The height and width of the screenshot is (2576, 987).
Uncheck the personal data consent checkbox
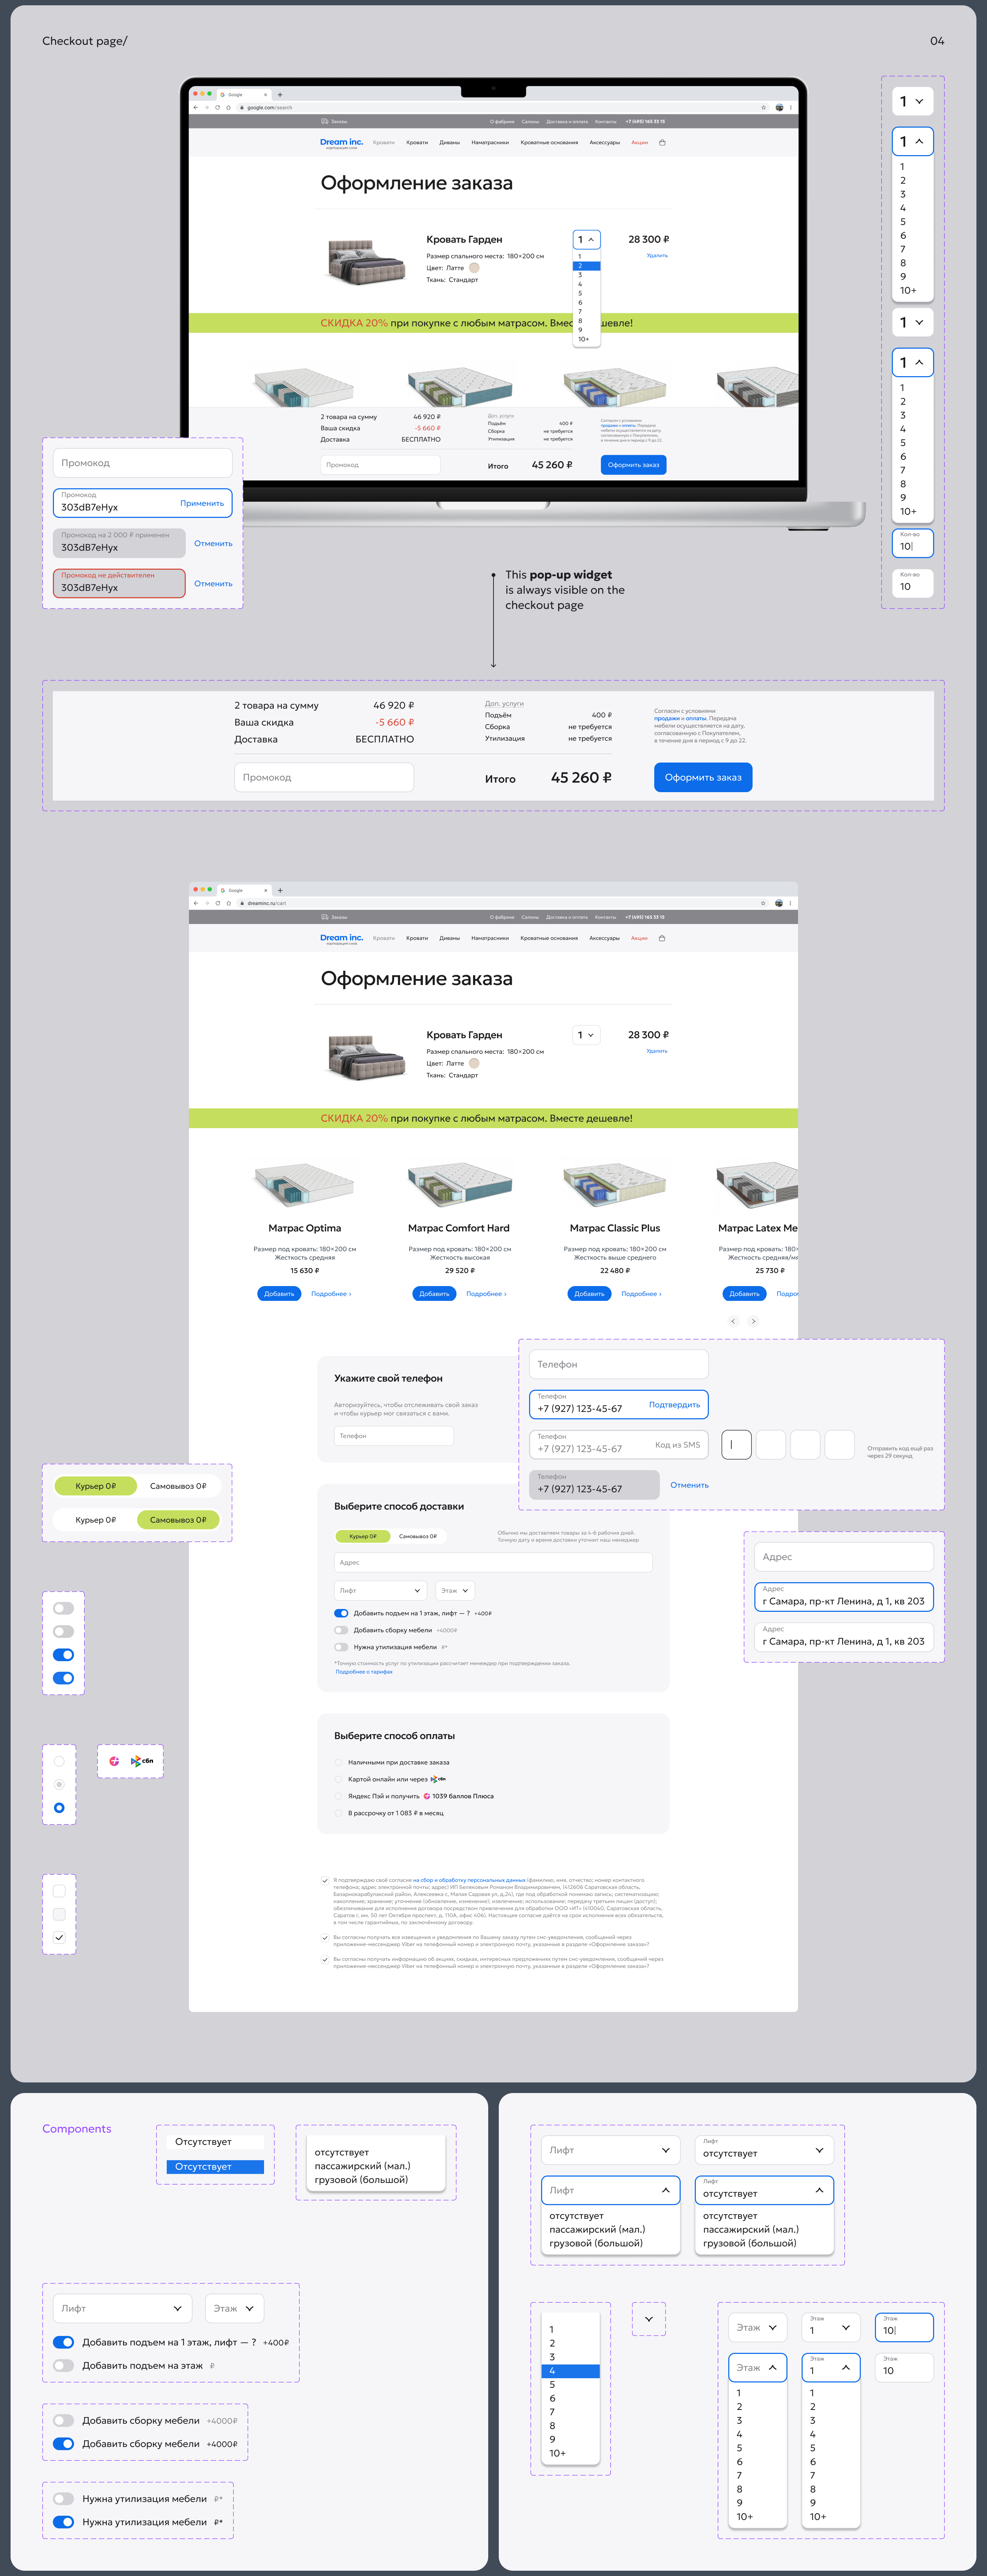(325, 1881)
